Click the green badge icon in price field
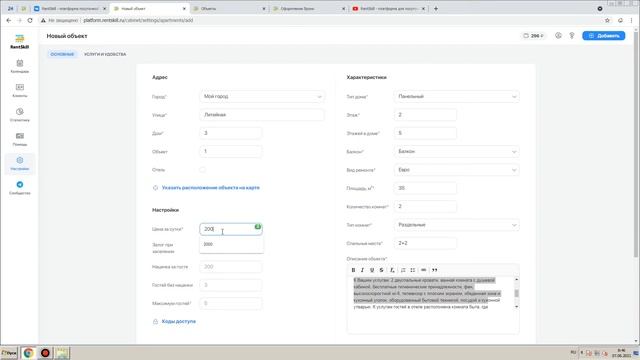This screenshot has height=360, width=640. click(258, 227)
